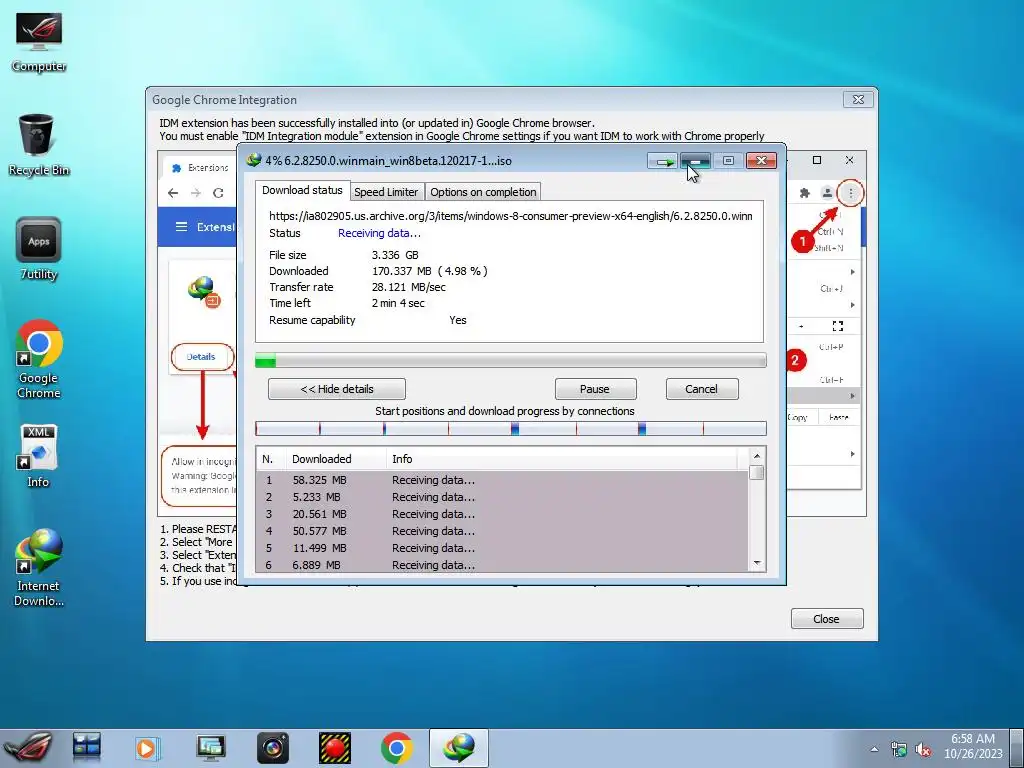1024x768 pixels.
Task: Click the green arrow button in IDM title bar
Action: coord(663,161)
